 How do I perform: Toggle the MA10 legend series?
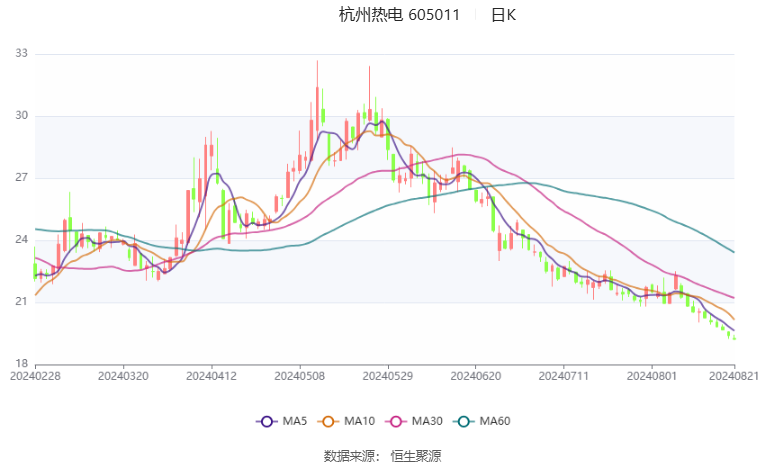click(346, 422)
